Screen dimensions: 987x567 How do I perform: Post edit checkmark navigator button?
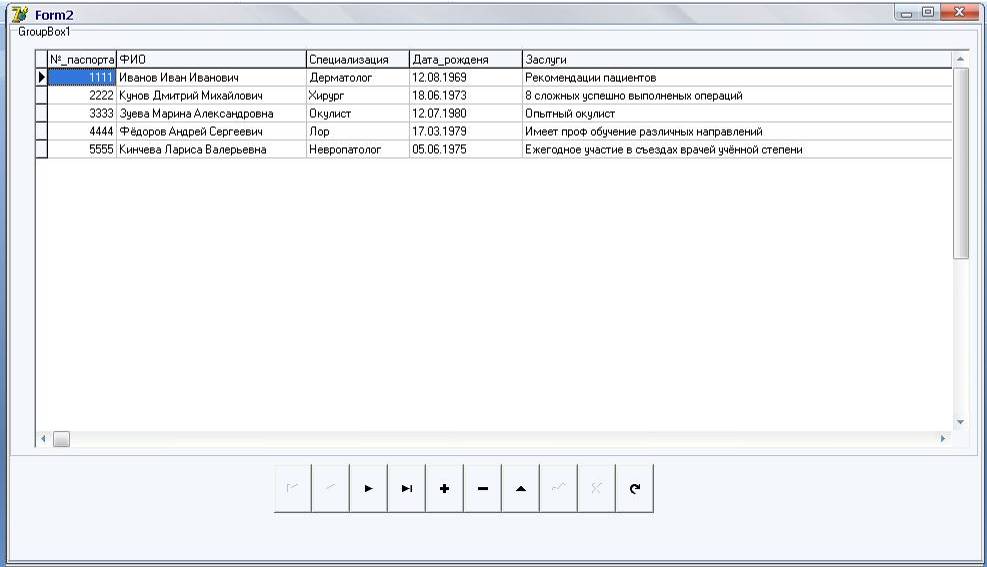click(558, 488)
